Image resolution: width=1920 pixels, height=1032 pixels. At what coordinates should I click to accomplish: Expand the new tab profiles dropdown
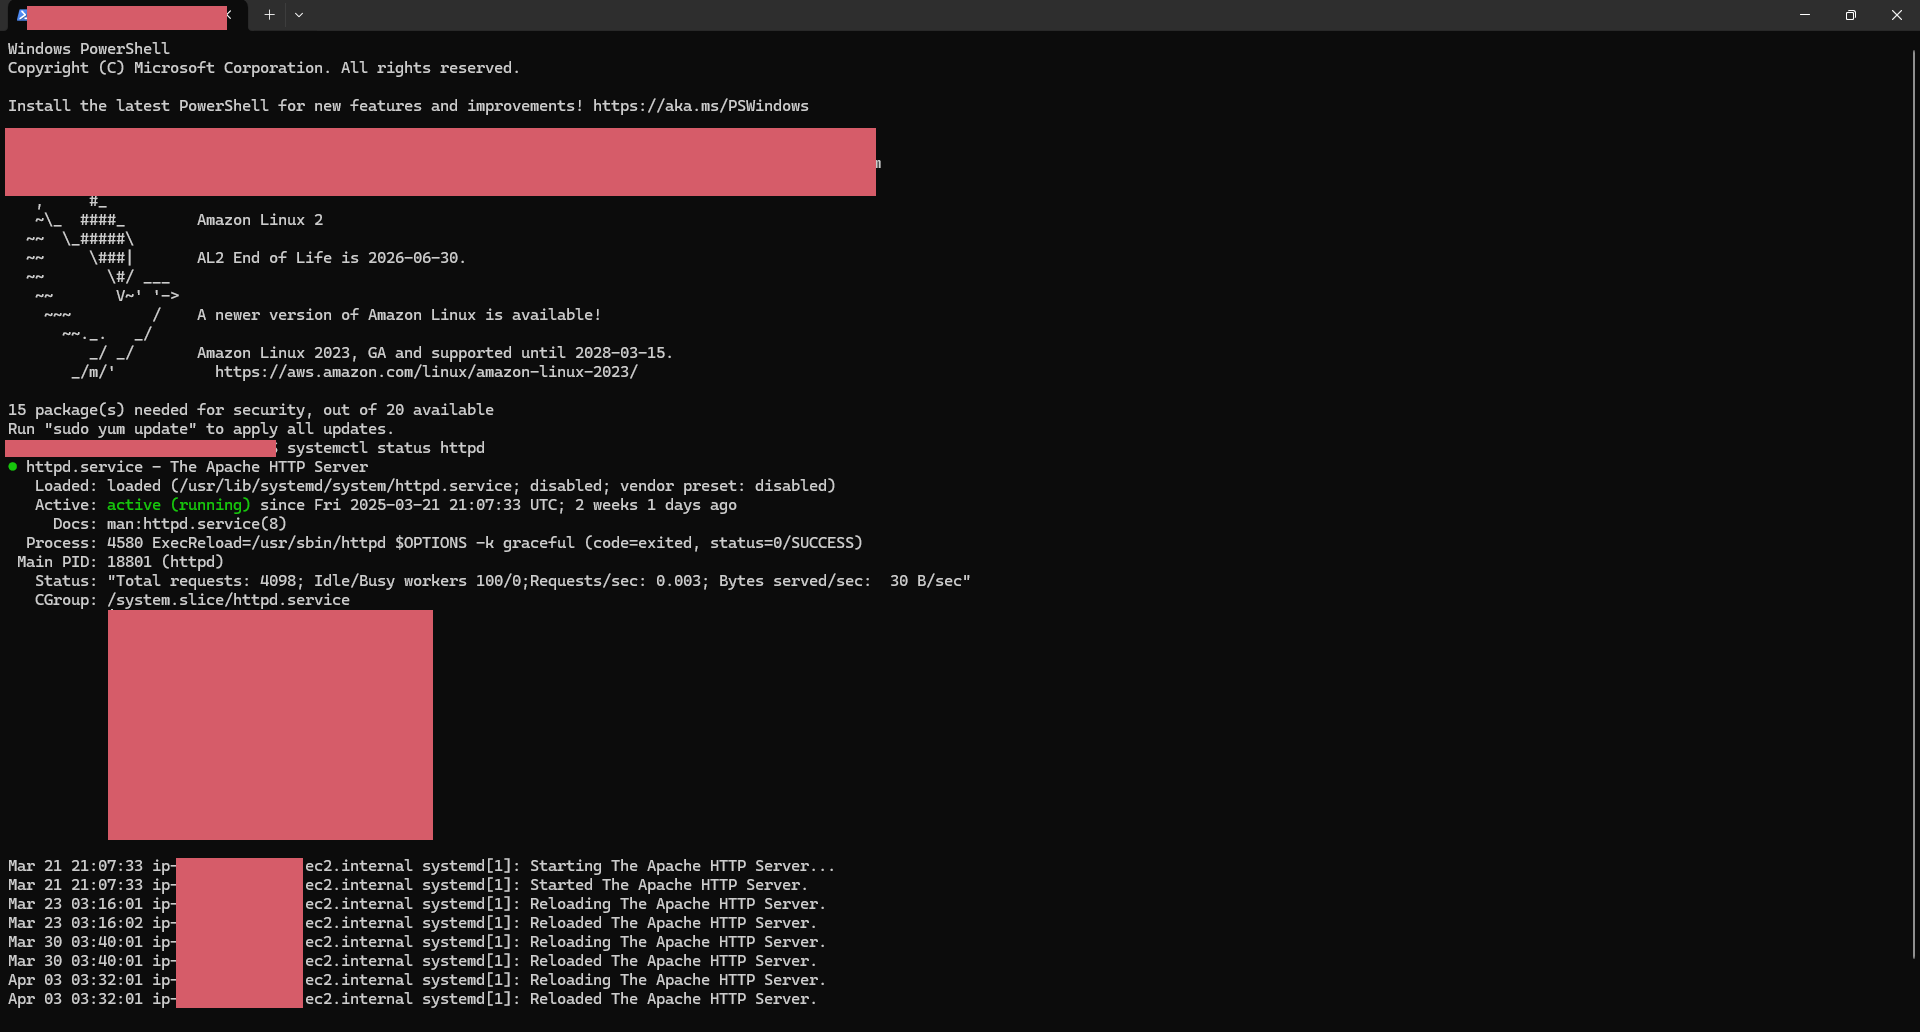tap(299, 15)
